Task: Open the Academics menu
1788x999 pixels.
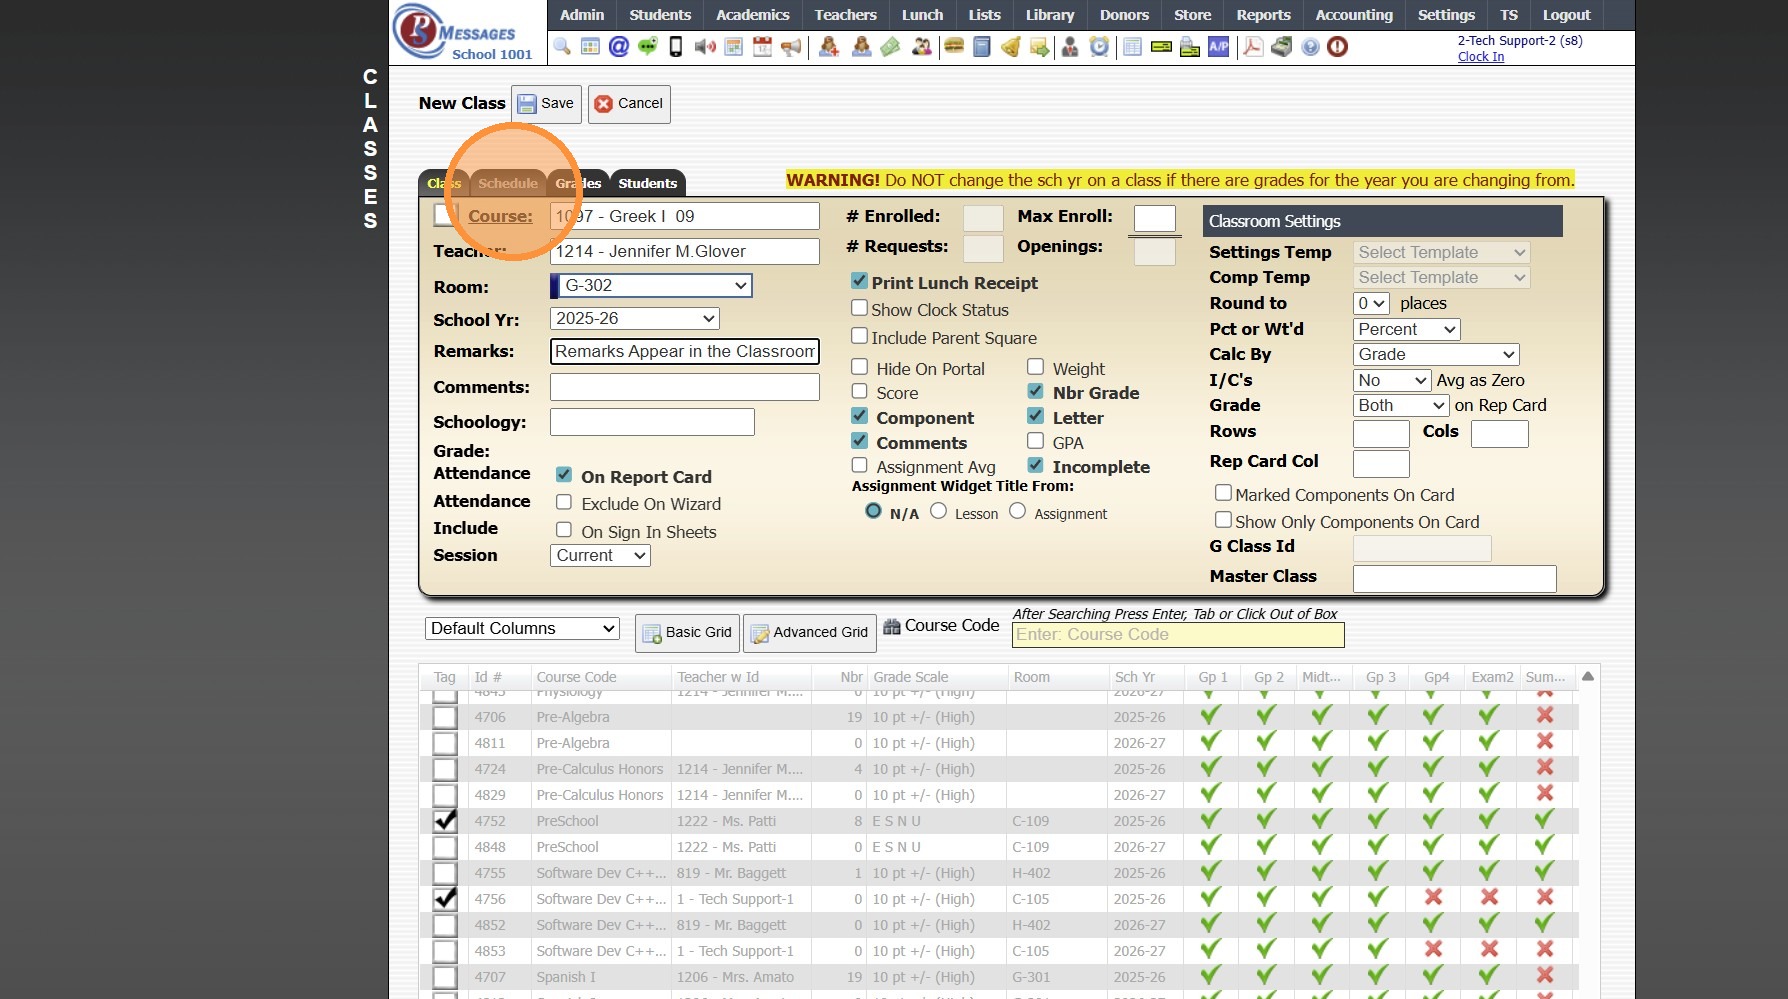Action: click(752, 15)
